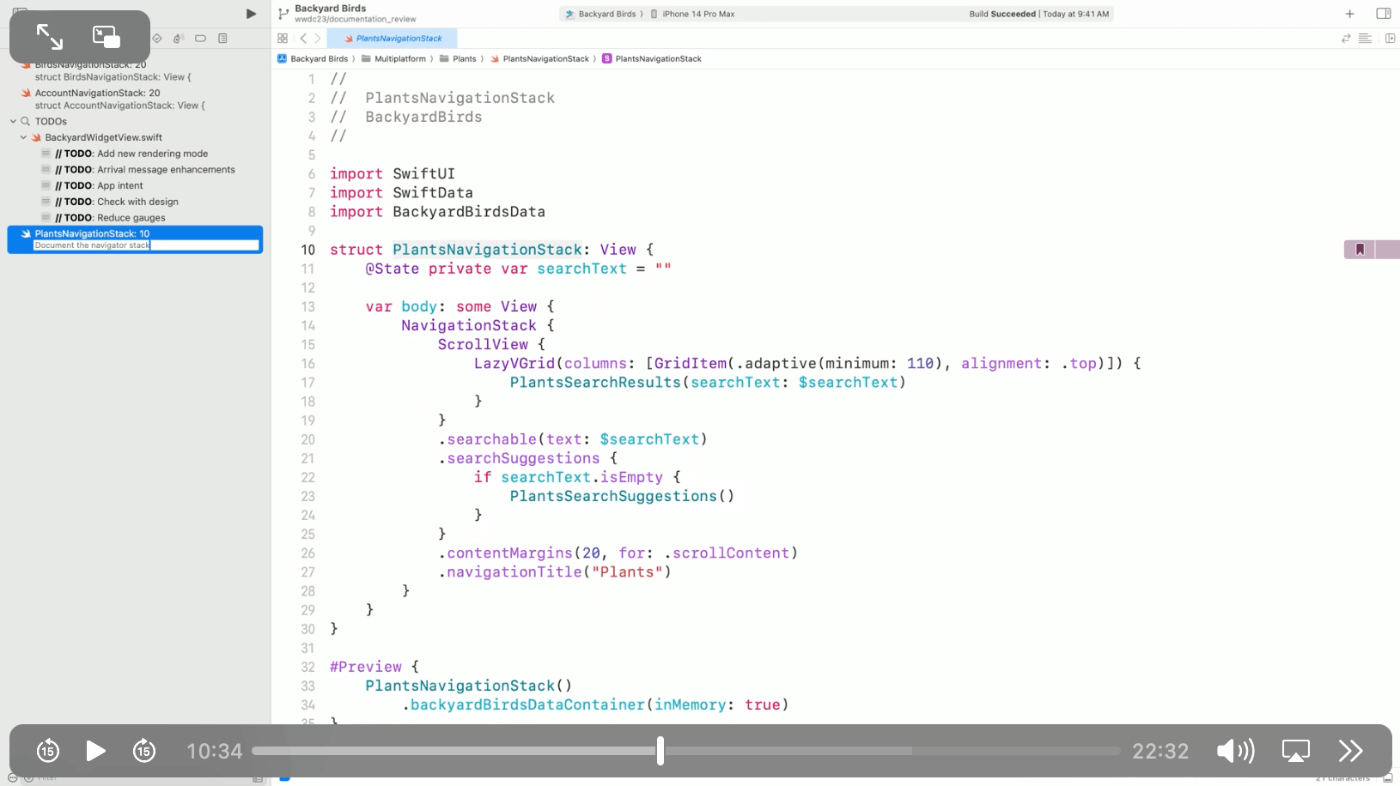Go forward in editor history
The width and height of the screenshot is (1400, 786).
[318, 38]
